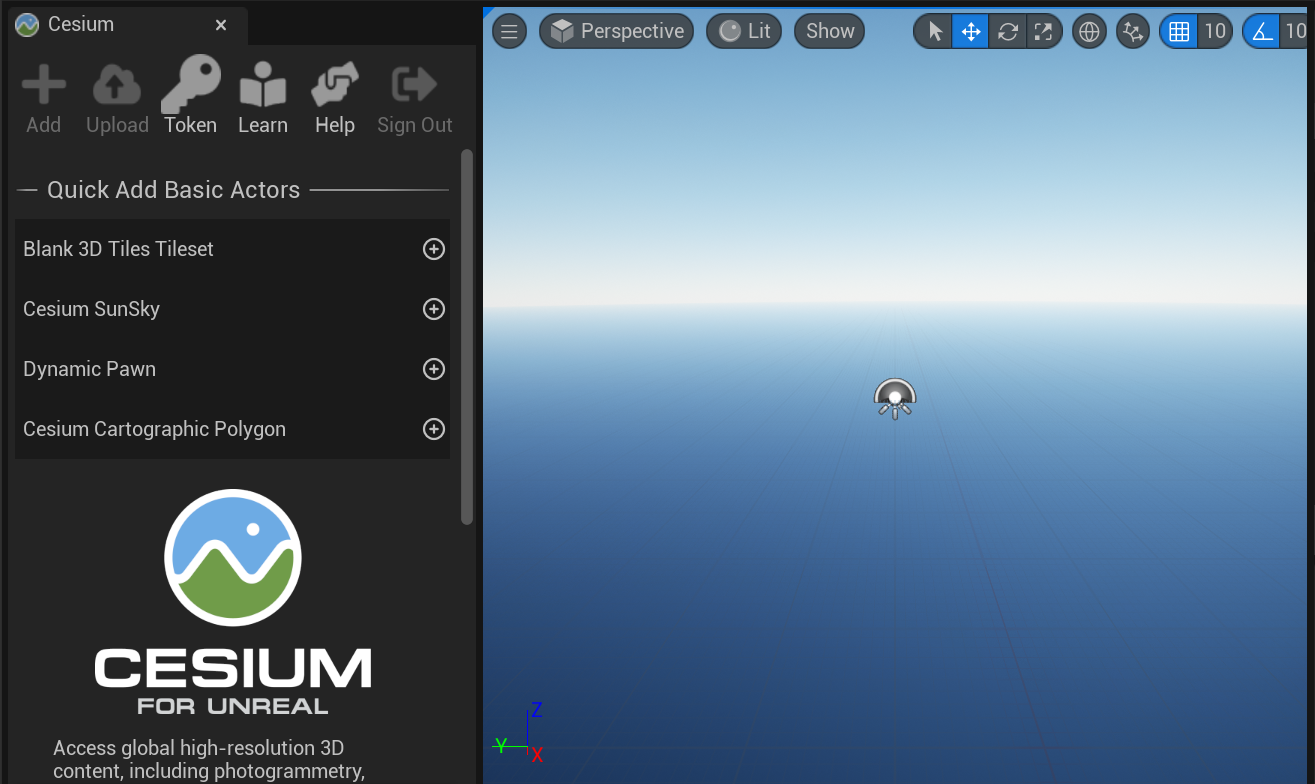Click the Upload cloud icon

(x=117, y=86)
